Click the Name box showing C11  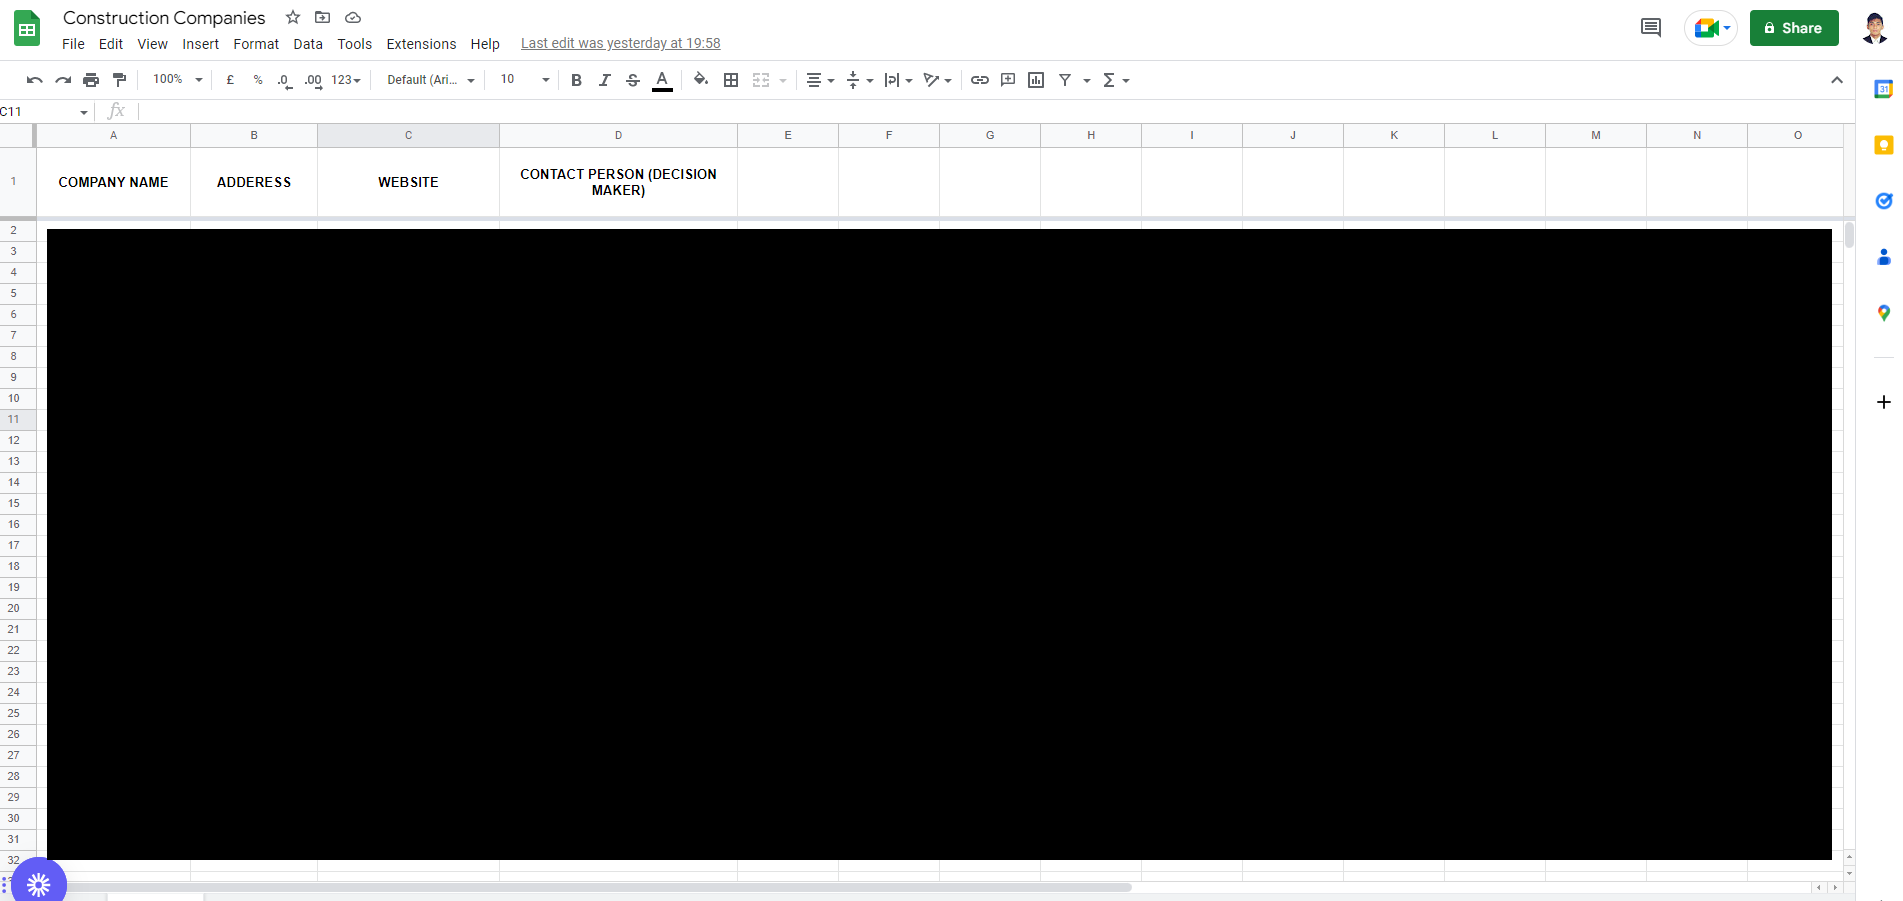pos(45,111)
